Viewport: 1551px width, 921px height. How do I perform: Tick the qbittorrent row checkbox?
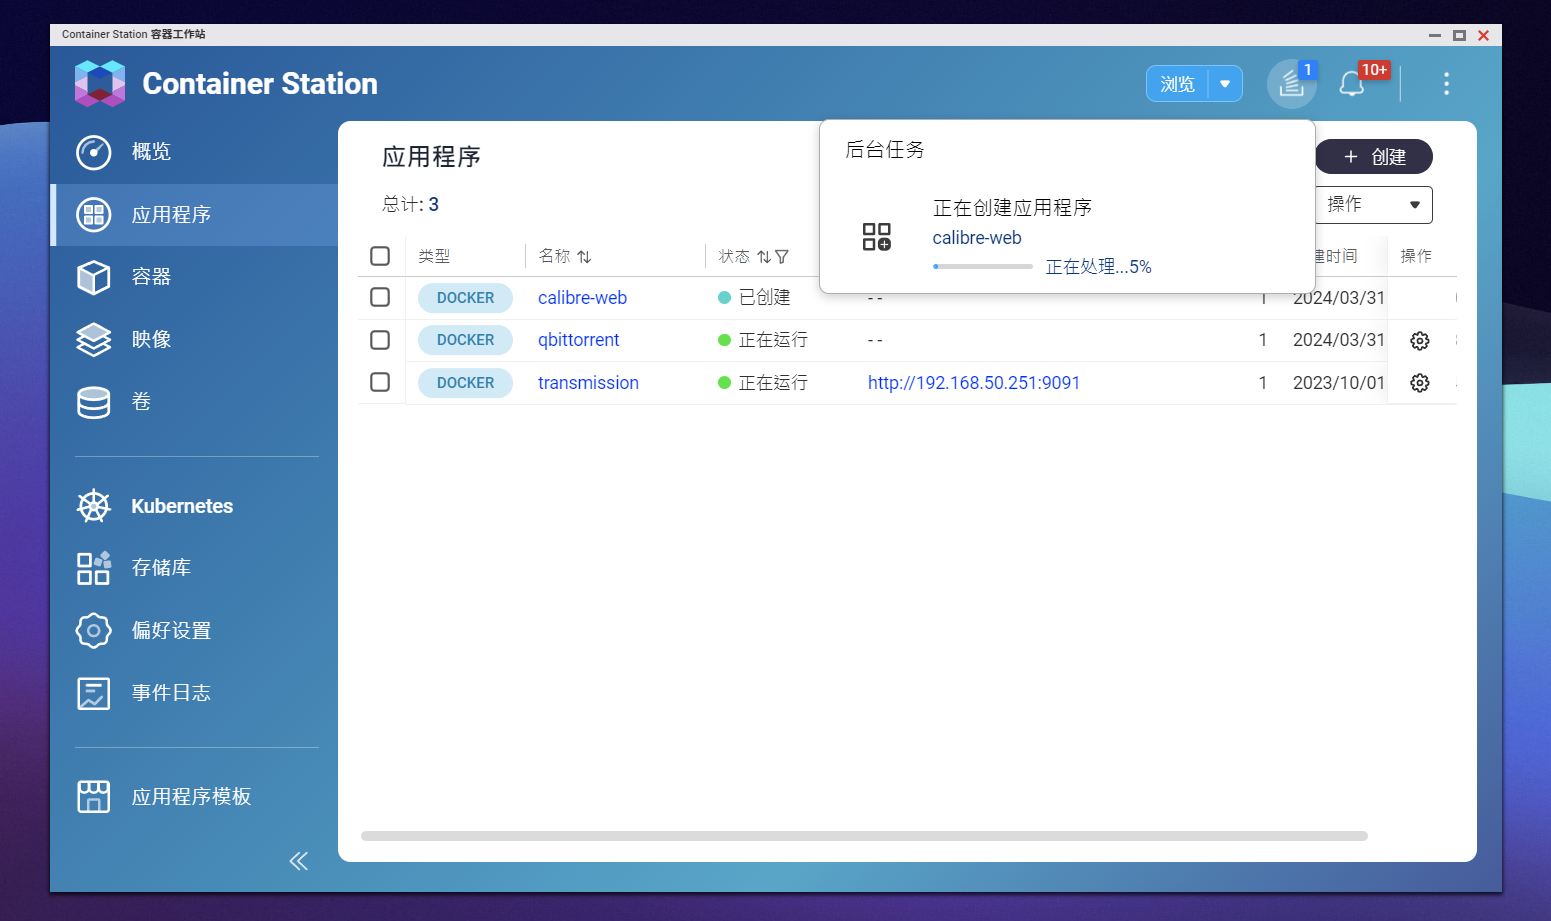380,340
